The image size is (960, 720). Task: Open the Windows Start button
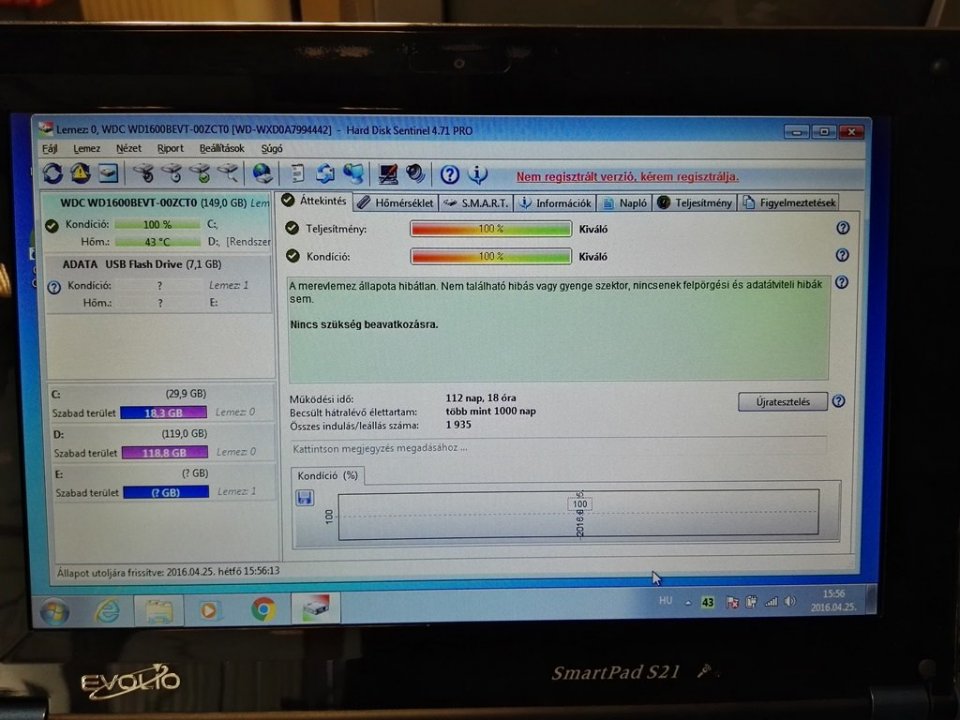click(54, 611)
